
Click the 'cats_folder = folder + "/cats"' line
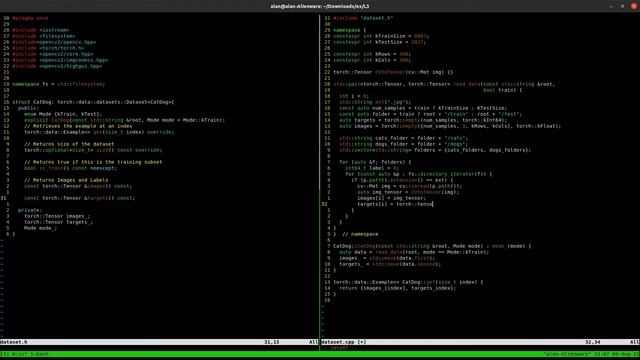click(404, 138)
